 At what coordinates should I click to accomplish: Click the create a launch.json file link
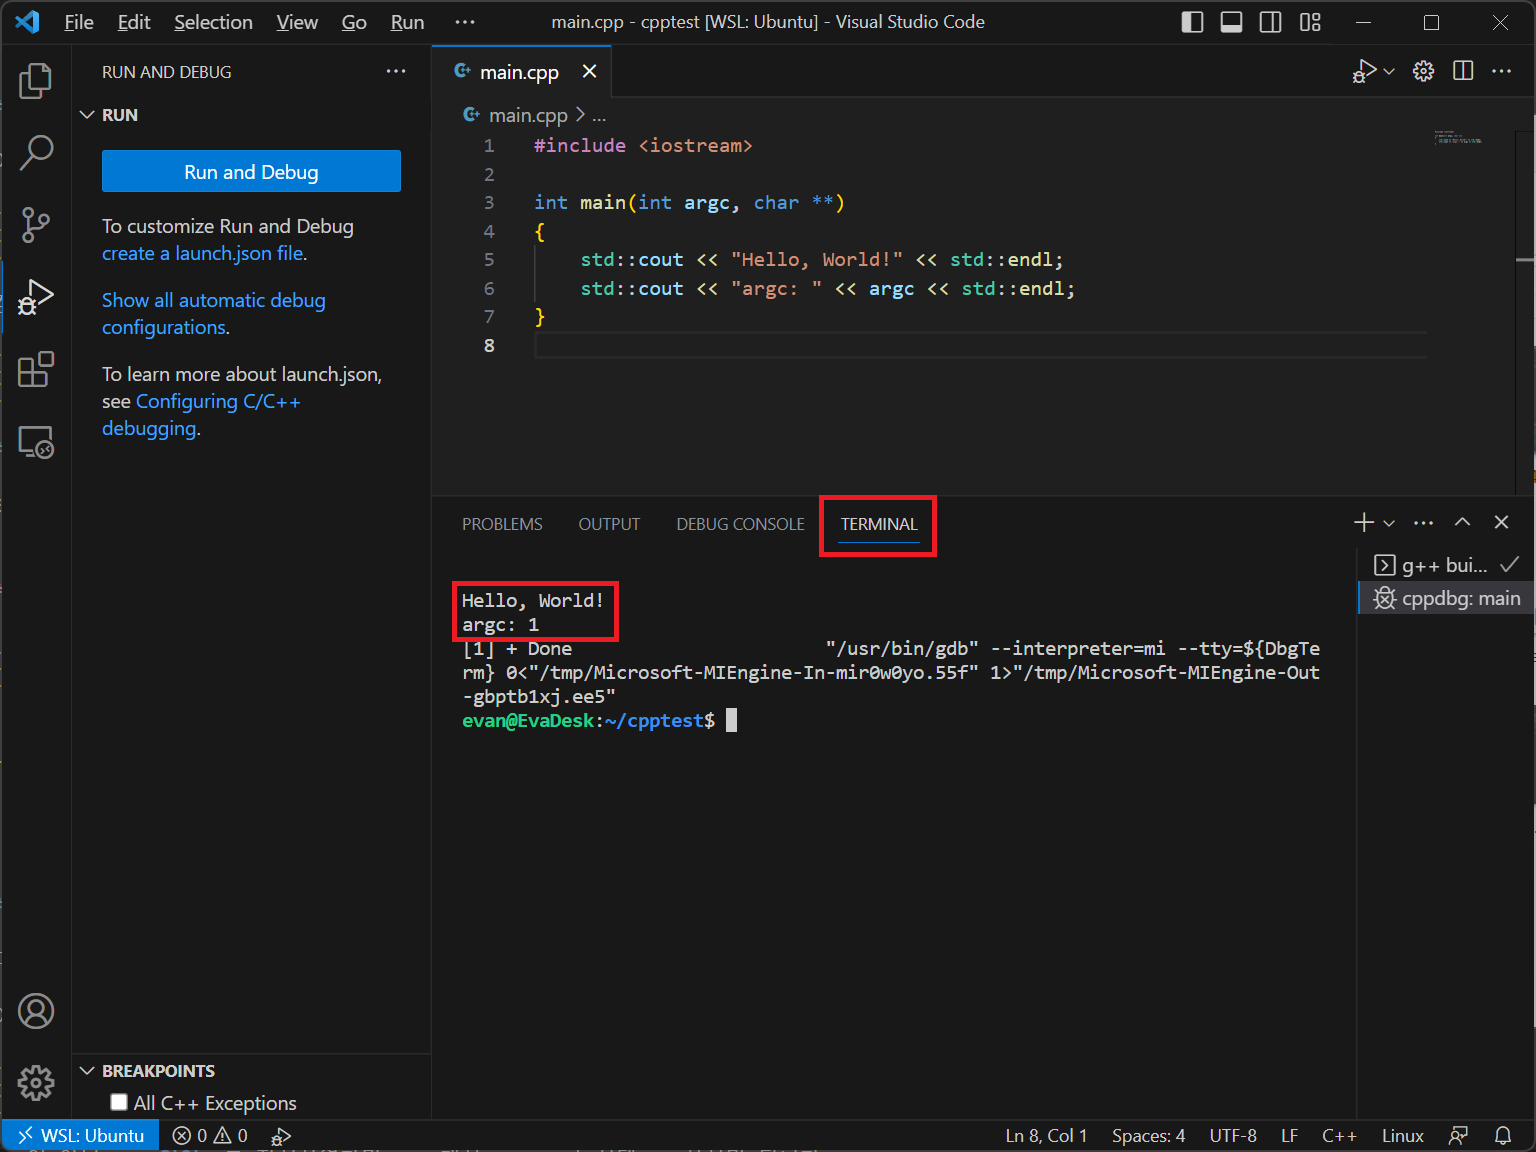pyautogui.click(x=202, y=254)
